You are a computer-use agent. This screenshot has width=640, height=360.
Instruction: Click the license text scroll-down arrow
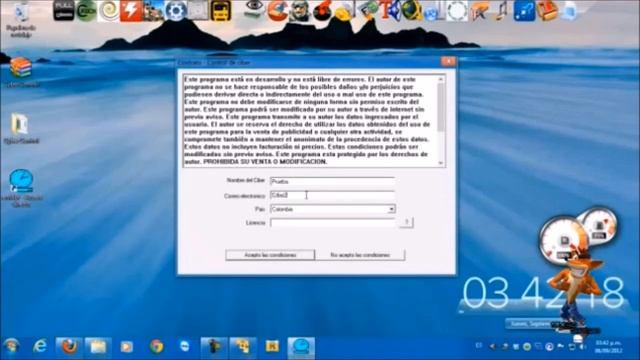tap(441, 162)
